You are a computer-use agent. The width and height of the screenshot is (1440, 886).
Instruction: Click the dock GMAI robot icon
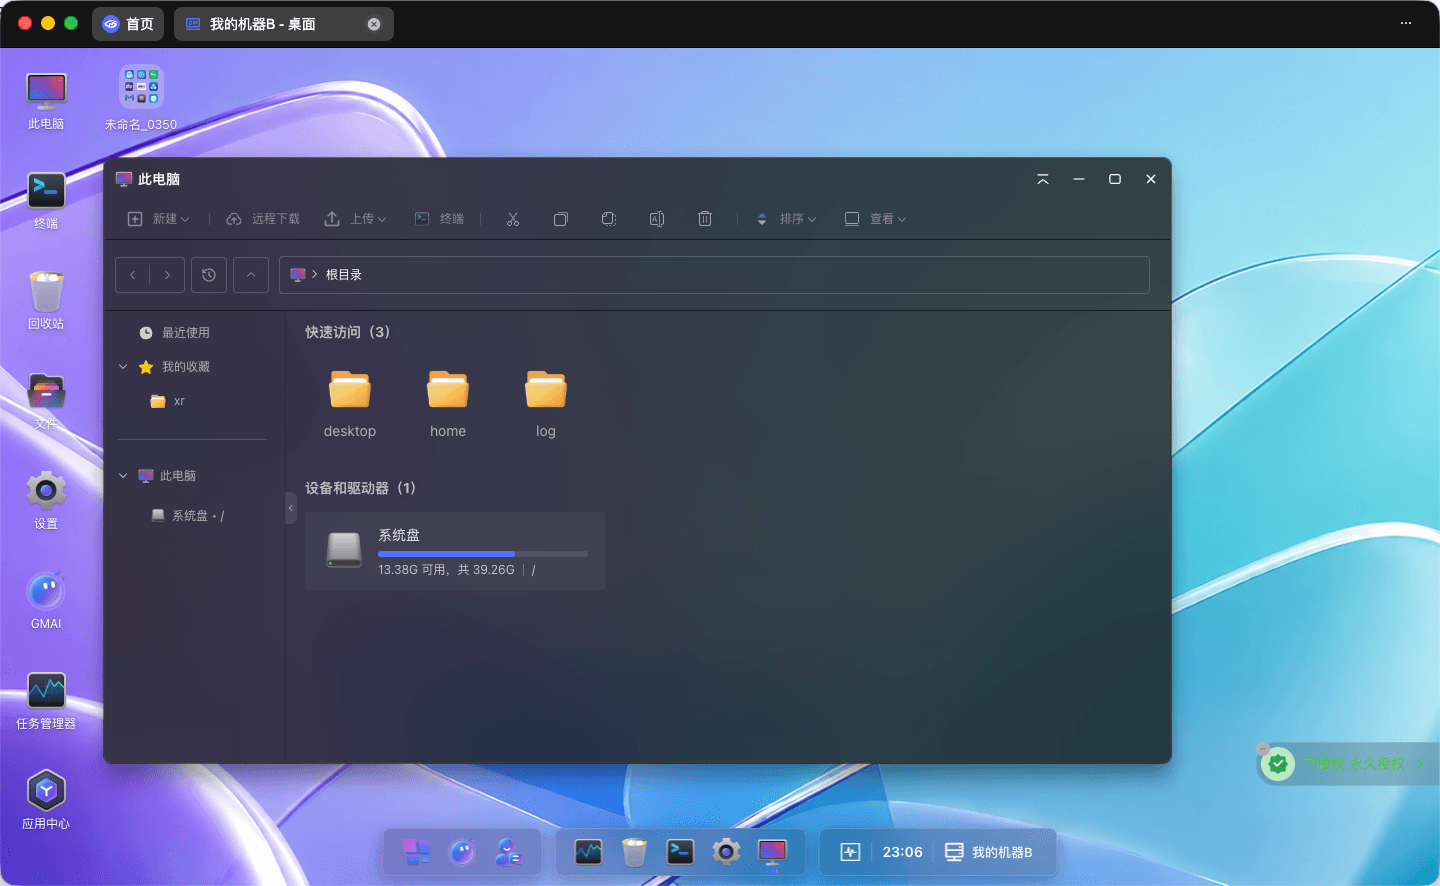462,852
